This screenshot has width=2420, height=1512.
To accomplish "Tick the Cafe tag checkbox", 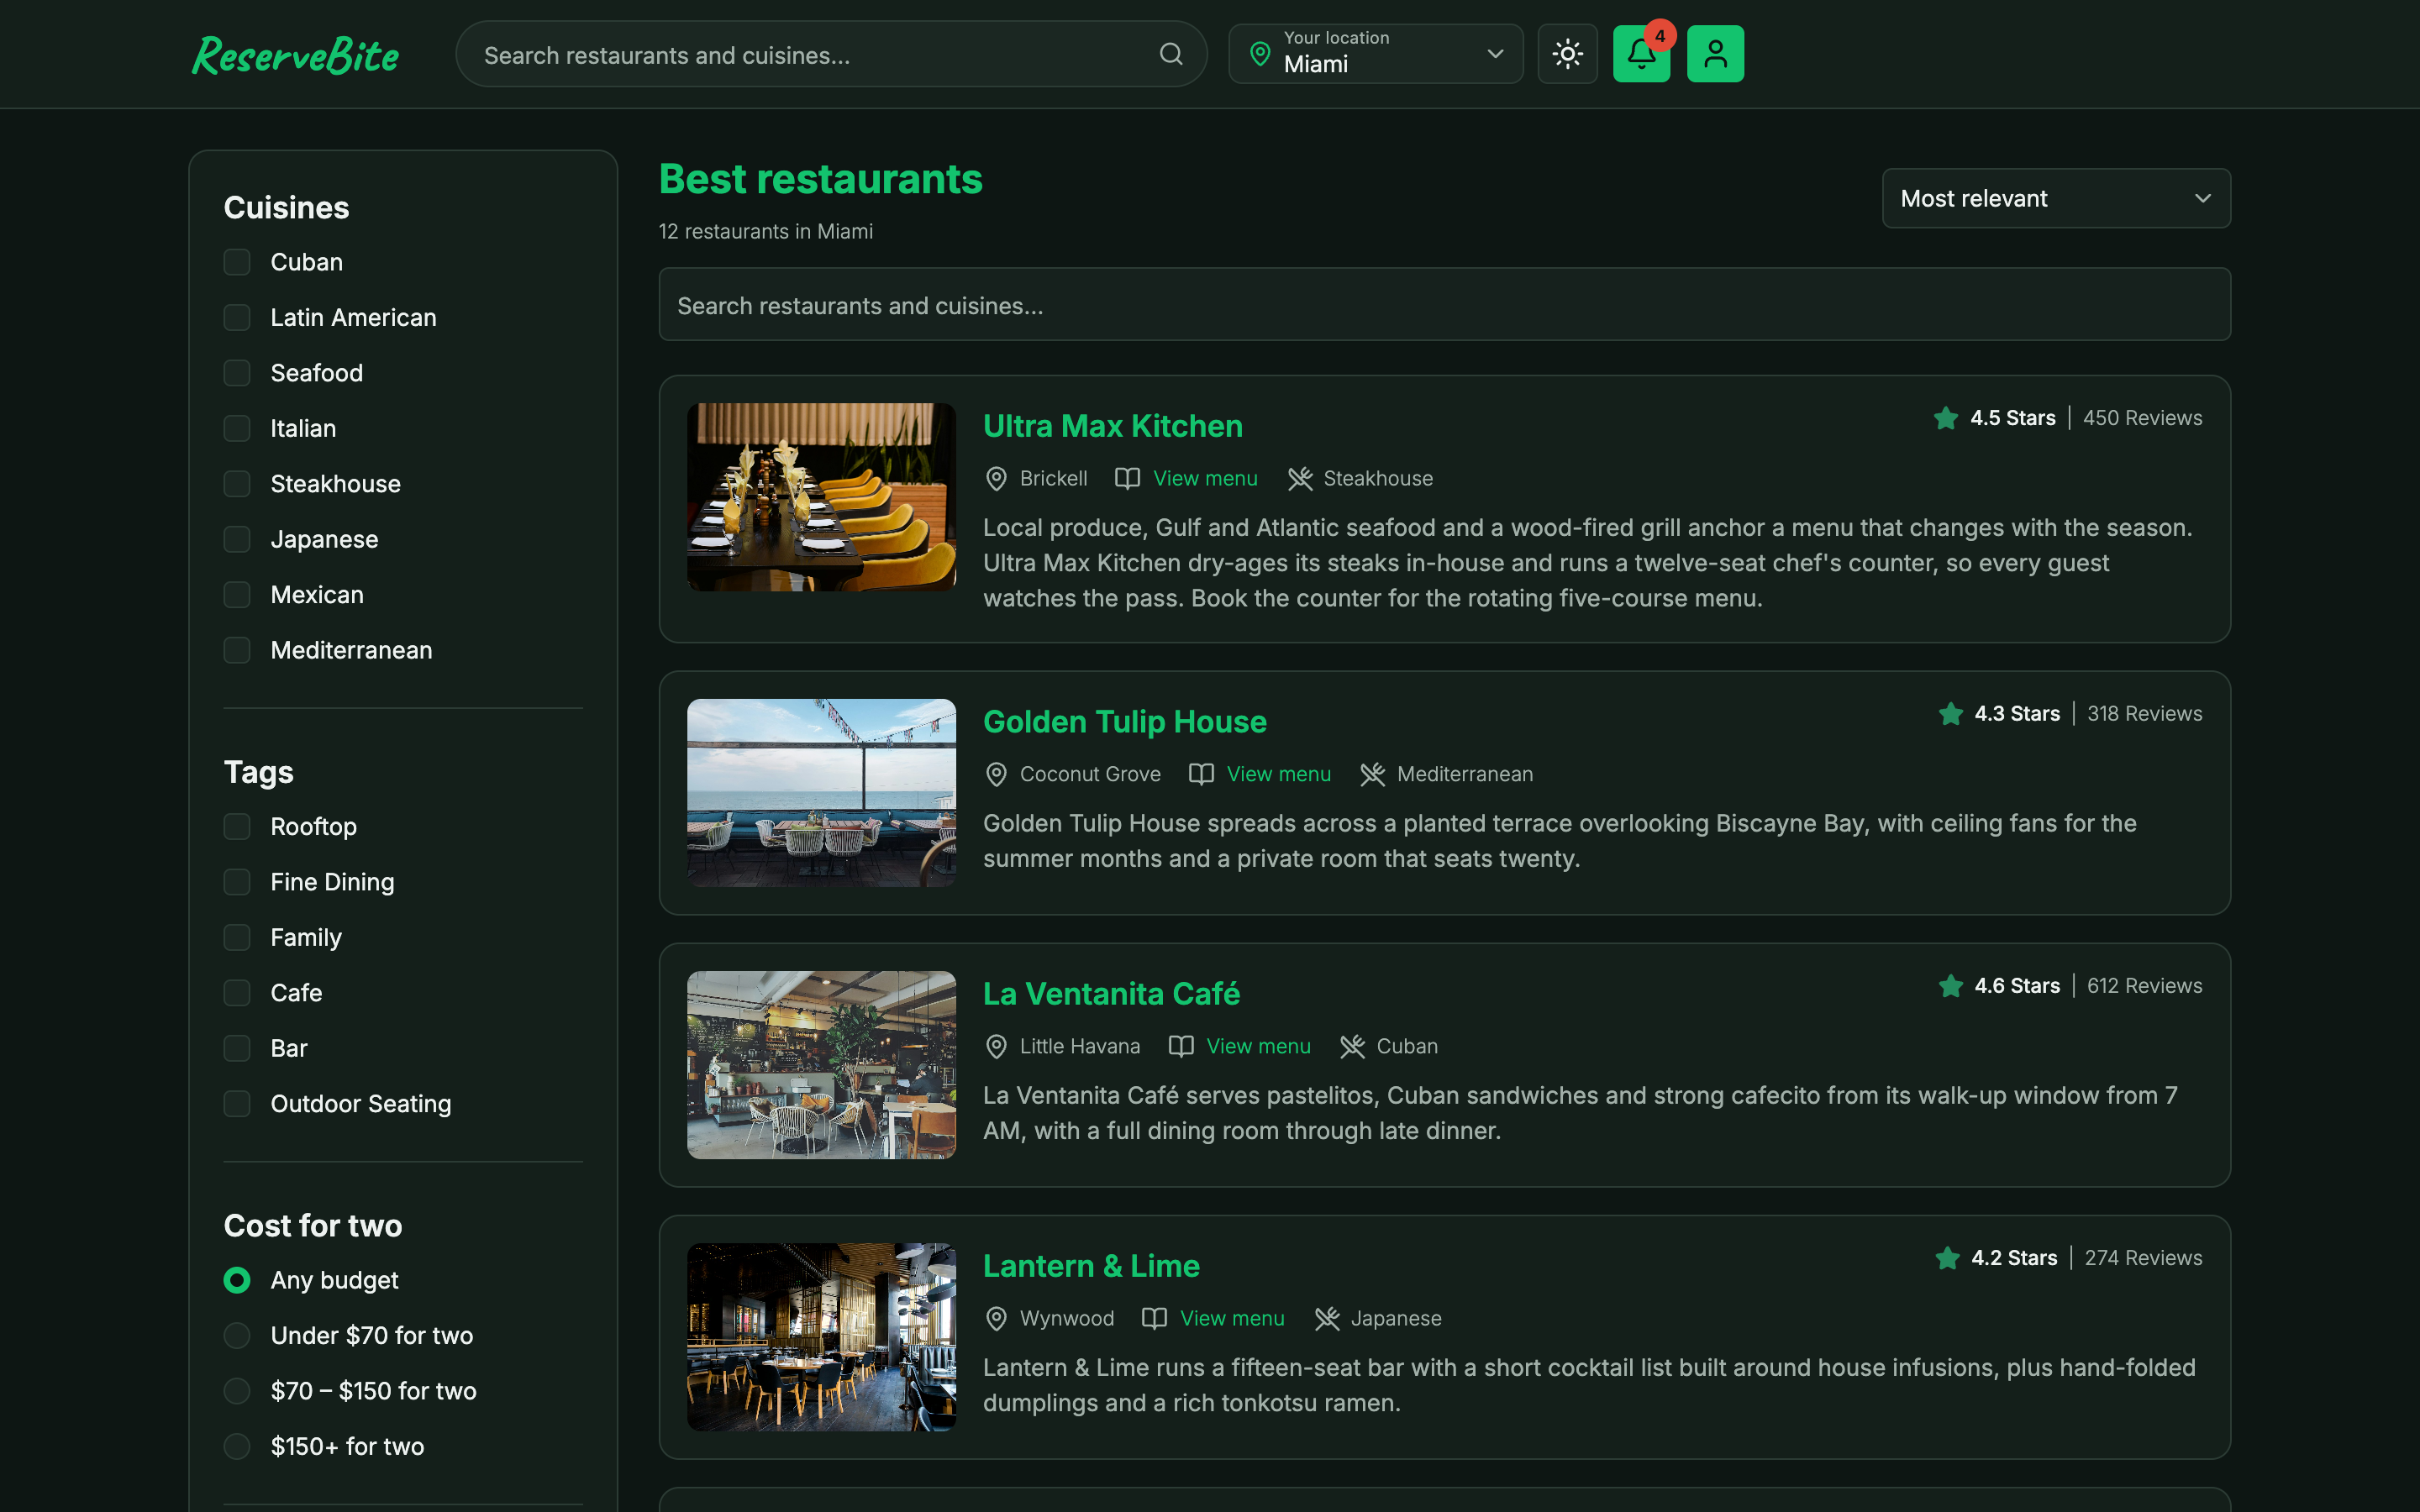I will 237,993.
